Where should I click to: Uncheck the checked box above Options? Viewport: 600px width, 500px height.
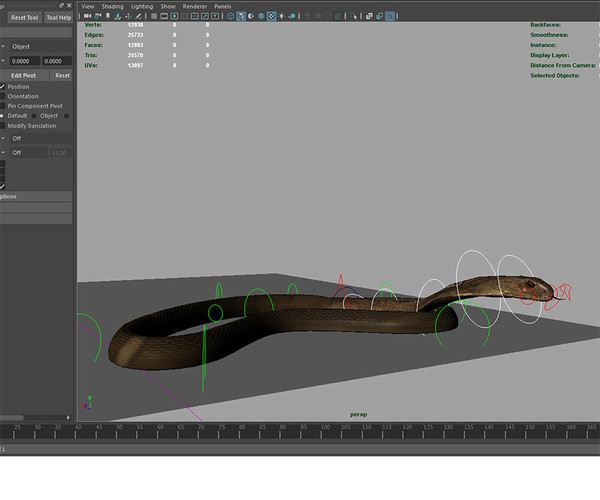point(2,186)
